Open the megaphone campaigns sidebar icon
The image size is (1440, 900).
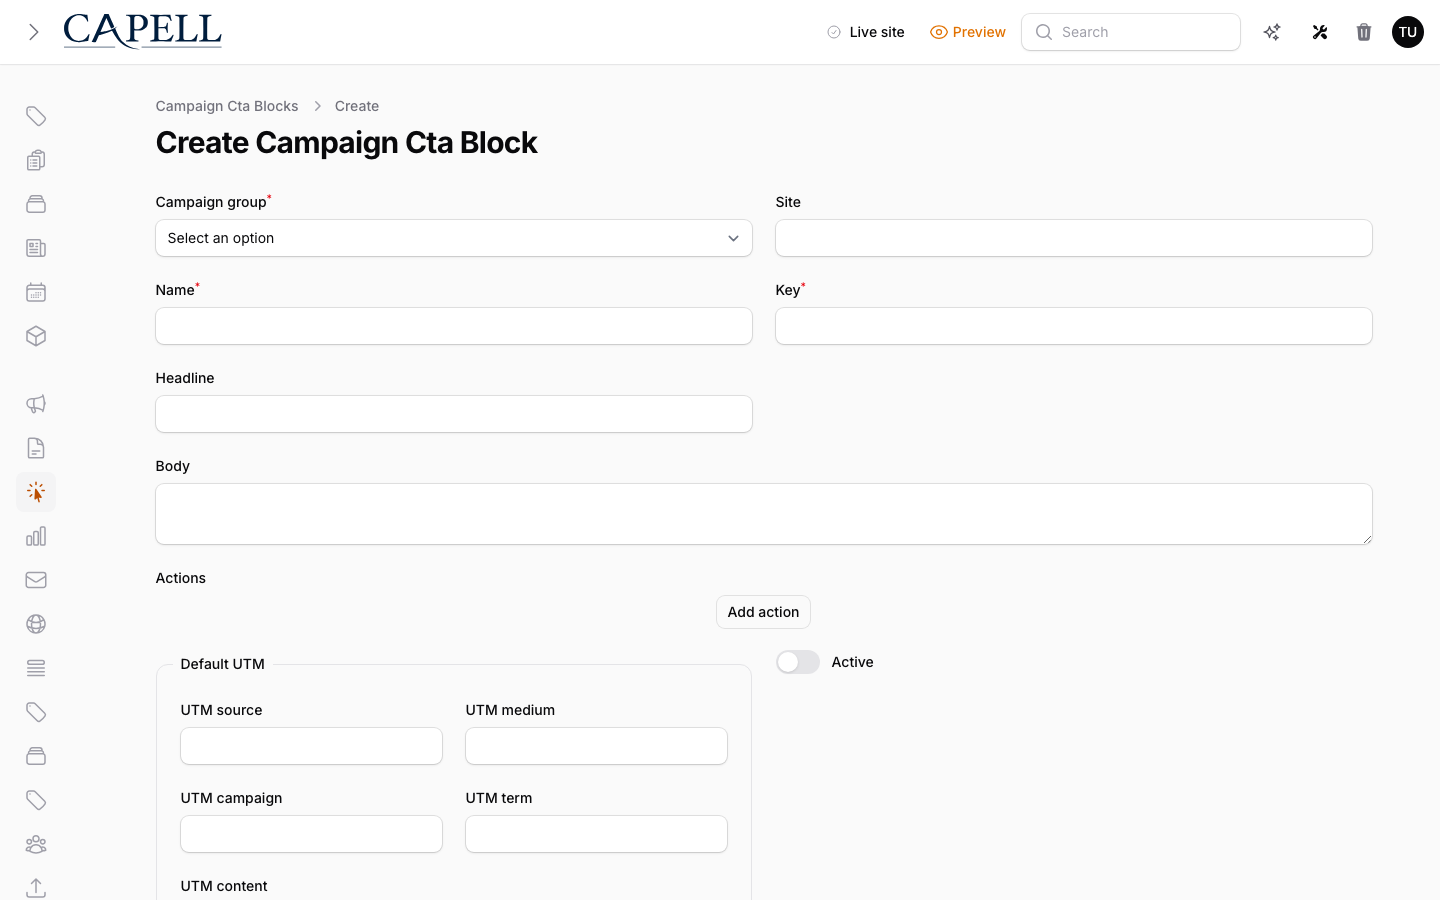coord(36,404)
